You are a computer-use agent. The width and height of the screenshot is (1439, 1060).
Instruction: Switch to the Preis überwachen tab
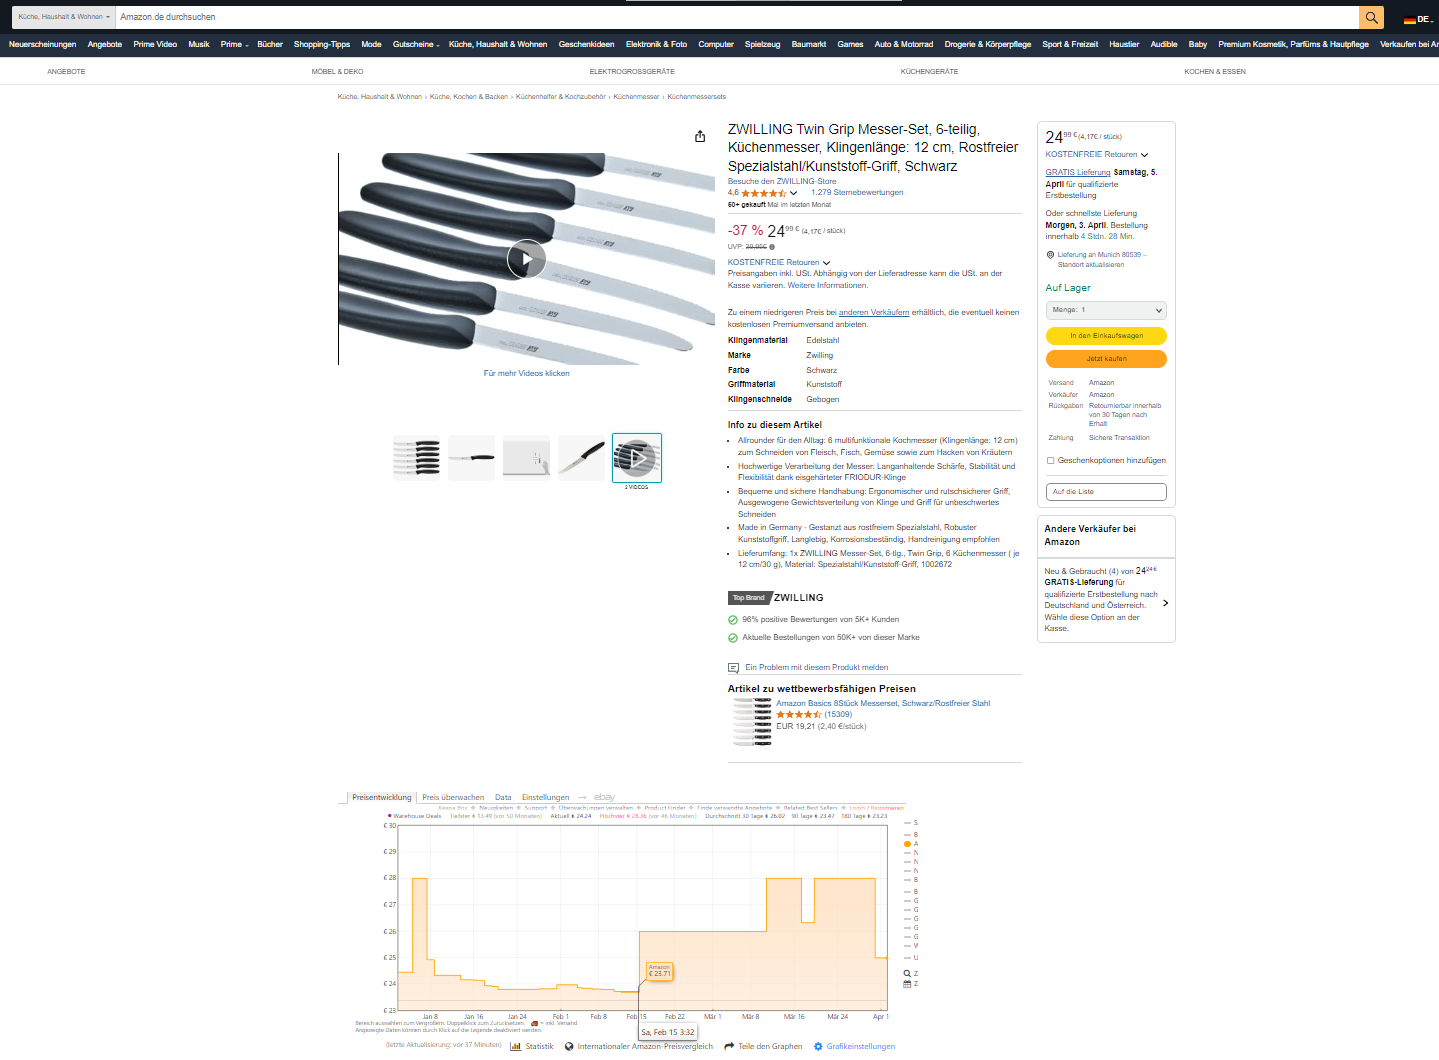(x=453, y=797)
